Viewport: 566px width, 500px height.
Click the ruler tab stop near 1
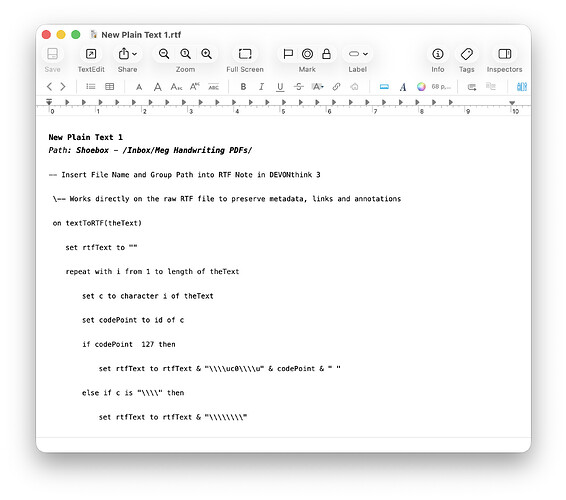[x=100, y=103]
